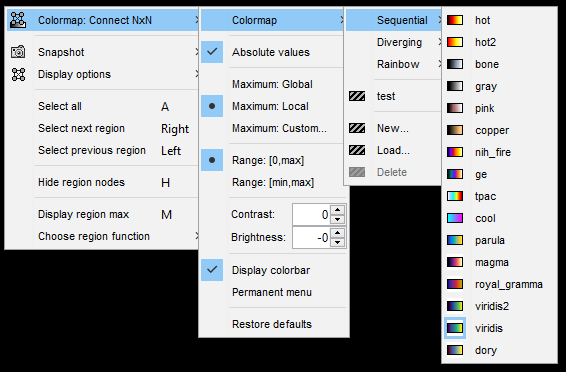Image resolution: width=566 pixels, height=372 pixels.
Task: Click the Snapshot camera icon
Action: [18, 52]
